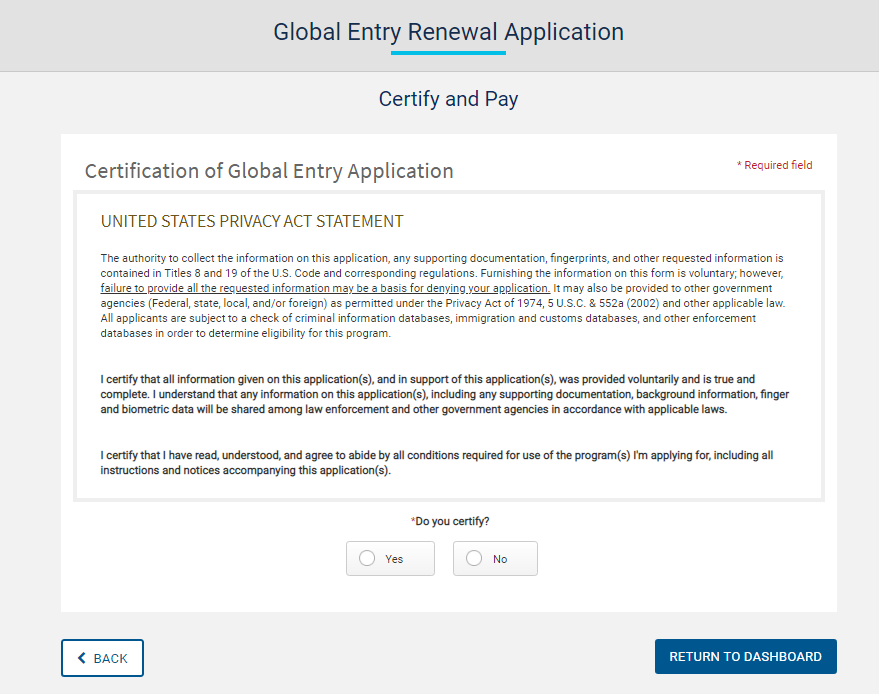Click UNITED STATES PRIVACY ACT STATEMENT heading
This screenshot has height=694, width=879.
pos(252,221)
